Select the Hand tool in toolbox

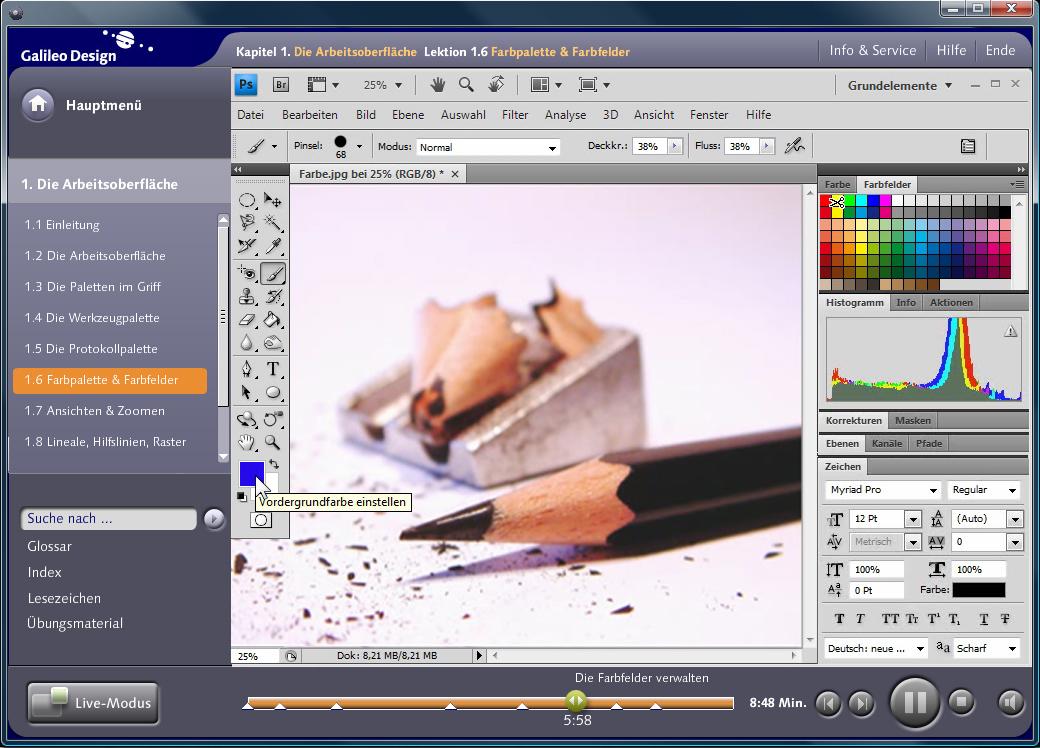(247, 442)
